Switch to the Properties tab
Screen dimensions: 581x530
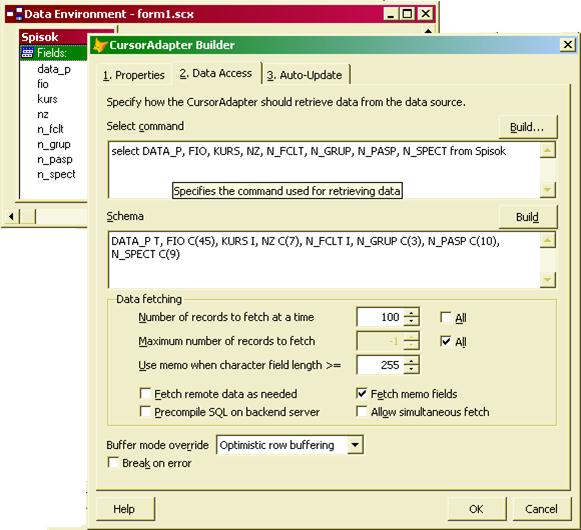[134, 75]
